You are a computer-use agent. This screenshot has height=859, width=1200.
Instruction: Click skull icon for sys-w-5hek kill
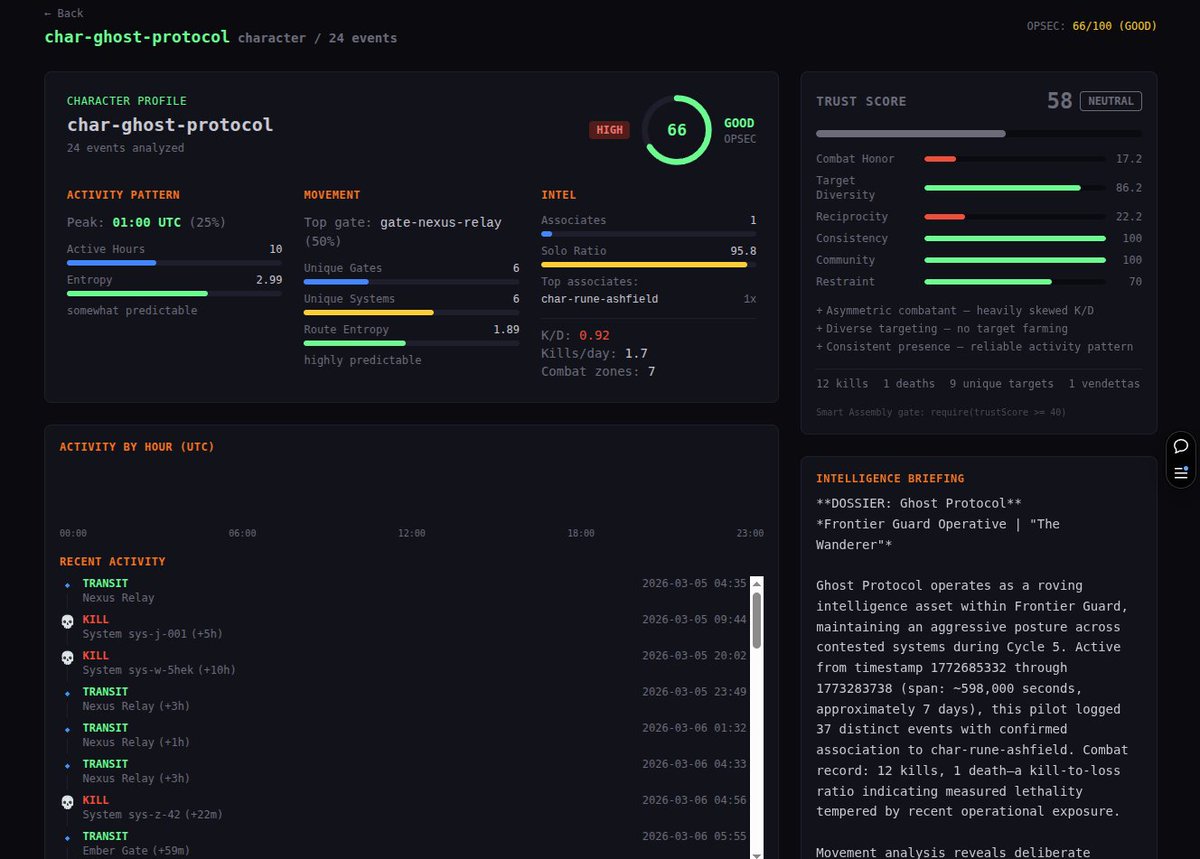67,658
